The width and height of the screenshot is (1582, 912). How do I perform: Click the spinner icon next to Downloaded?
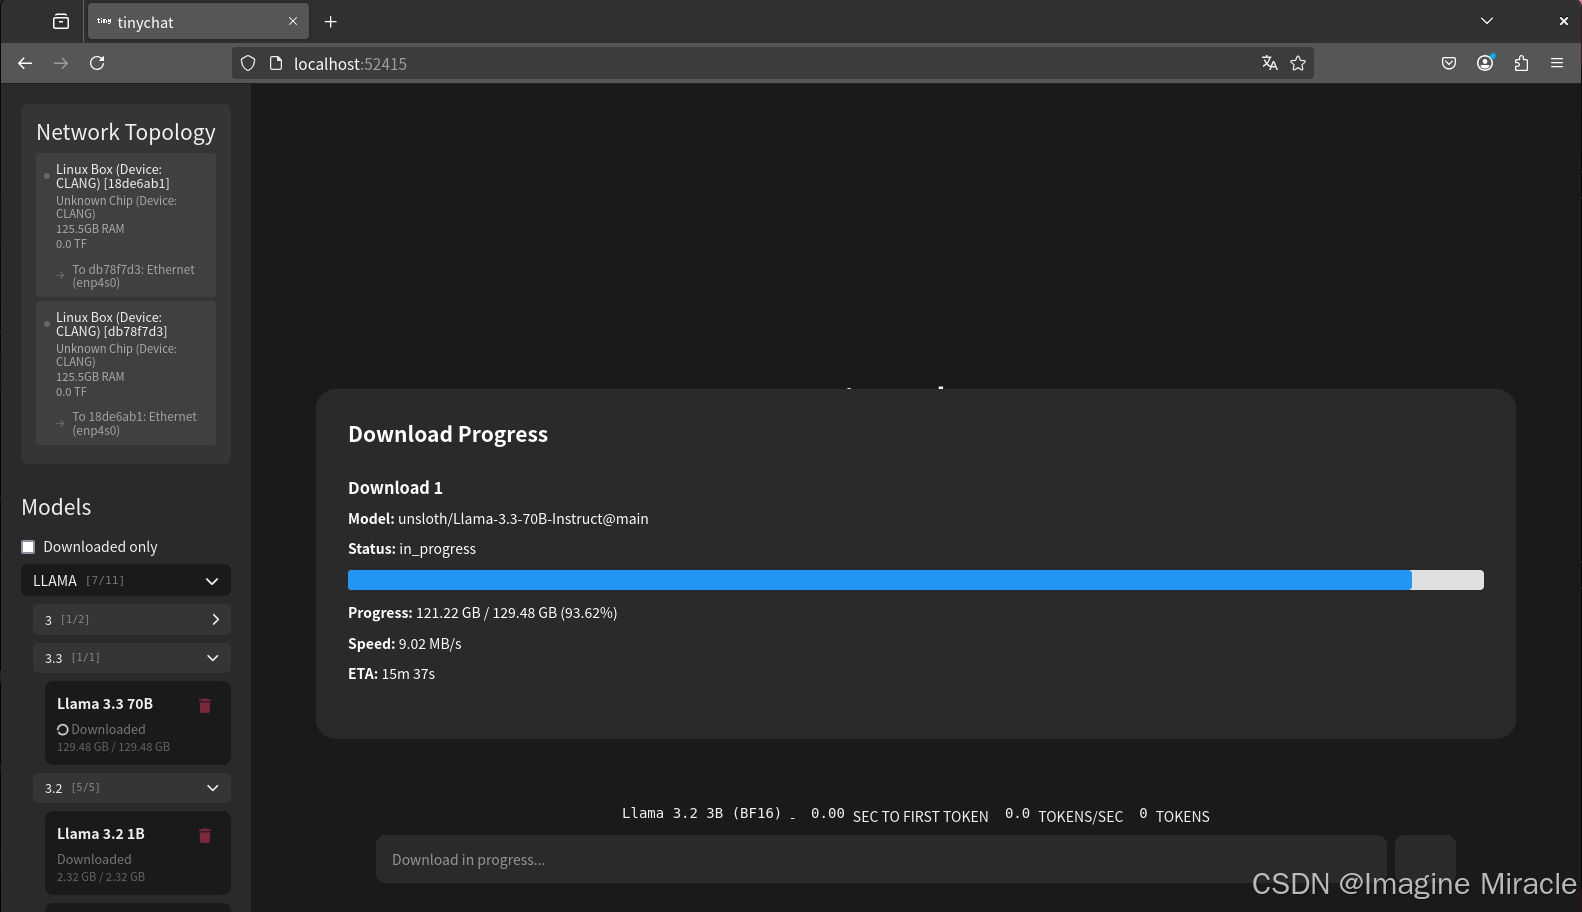tap(63, 730)
